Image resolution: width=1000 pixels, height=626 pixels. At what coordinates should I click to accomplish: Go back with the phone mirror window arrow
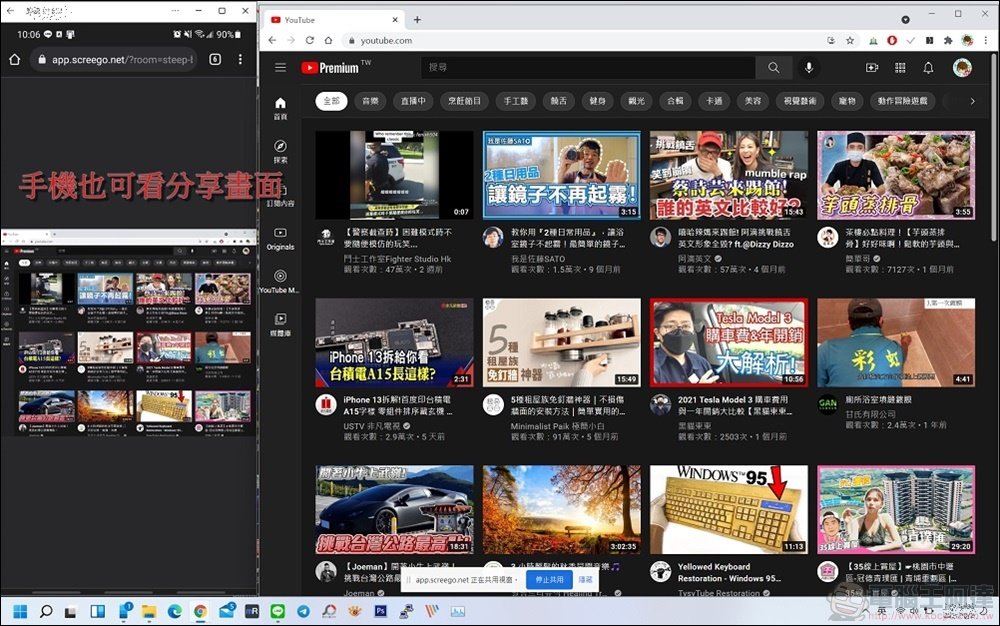(x=10, y=11)
